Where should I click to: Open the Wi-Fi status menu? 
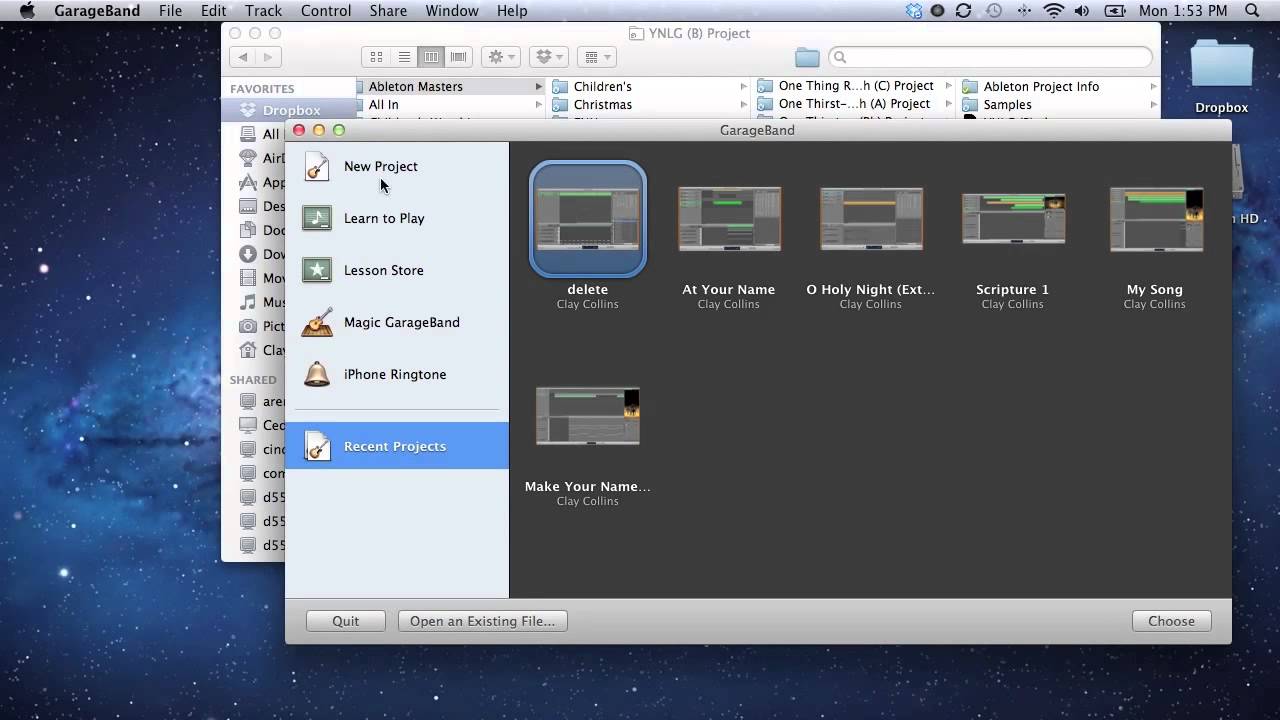tap(1054, 11)
